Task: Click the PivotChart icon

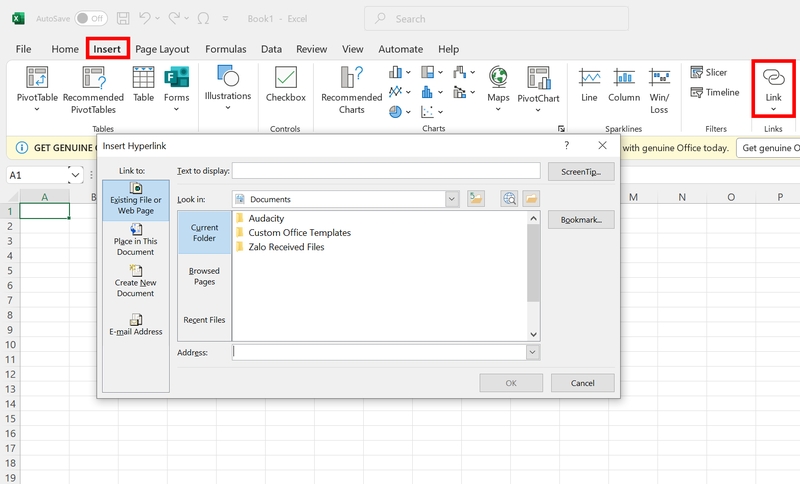Action: coord(538,78)
